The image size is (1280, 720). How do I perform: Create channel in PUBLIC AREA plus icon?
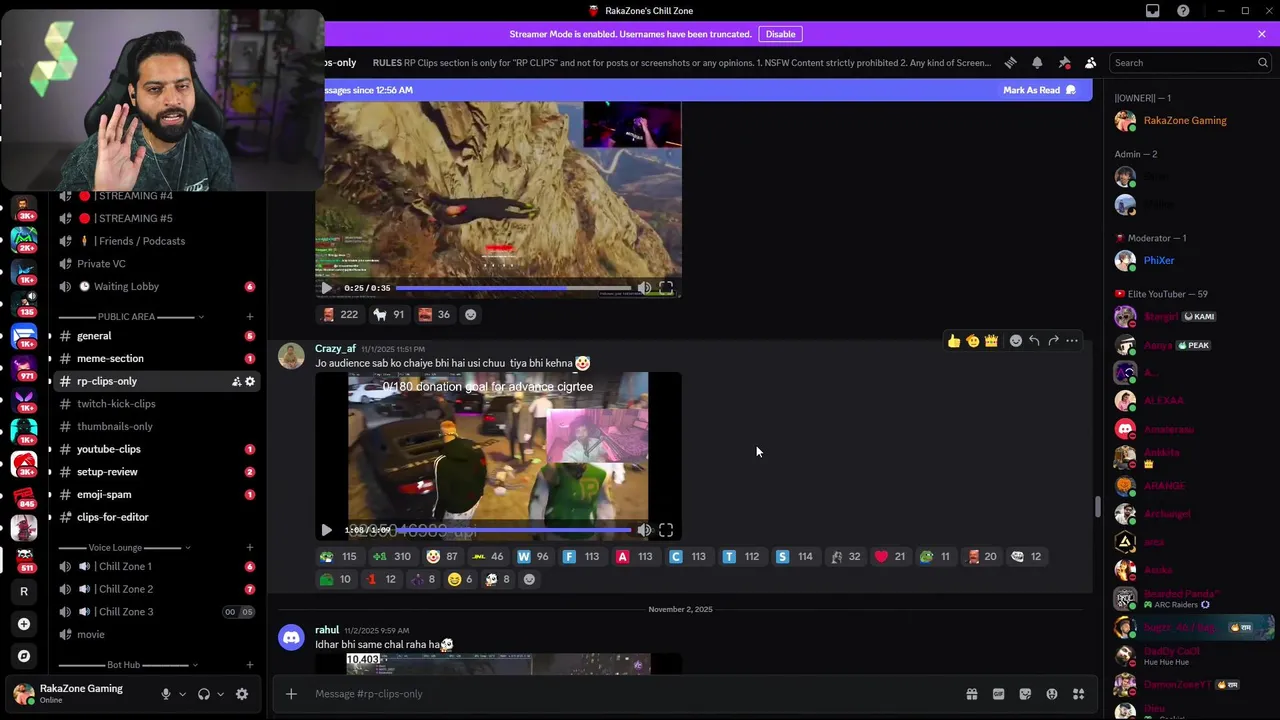(250, 317)
